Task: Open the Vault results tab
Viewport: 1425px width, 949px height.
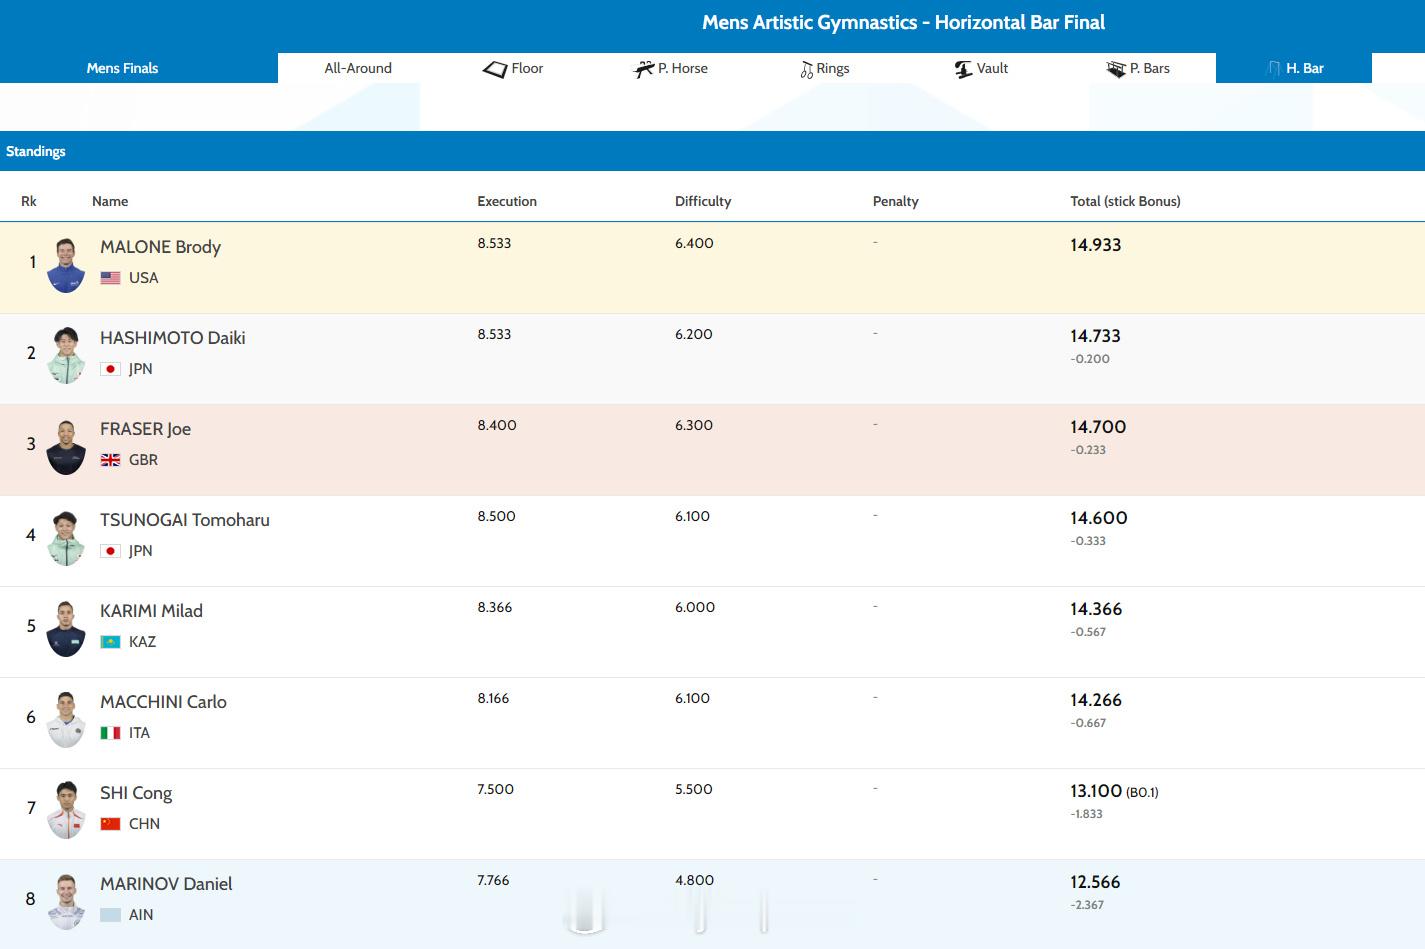Action: pyautogui.click(x=981, y=68)
